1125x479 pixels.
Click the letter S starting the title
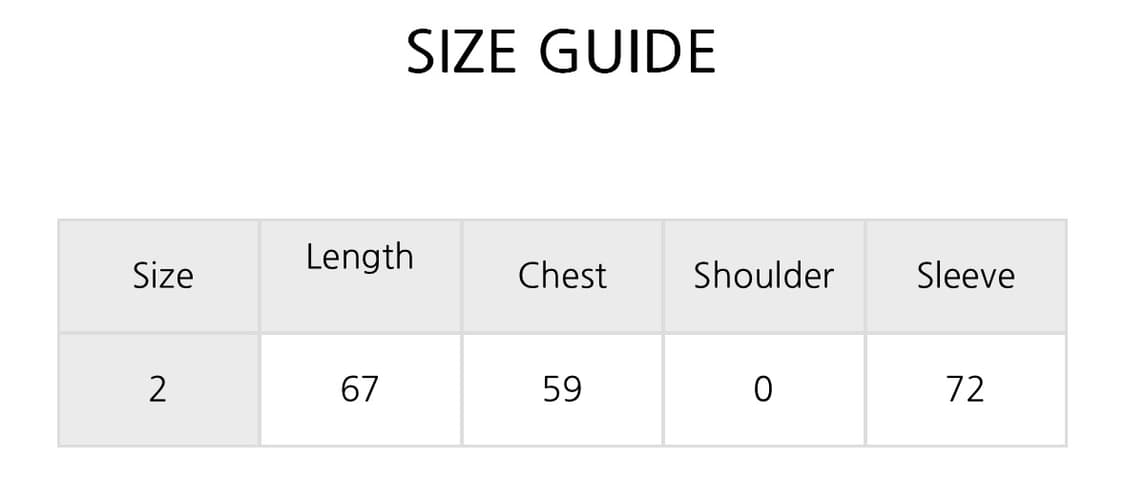tap(421, 52)
